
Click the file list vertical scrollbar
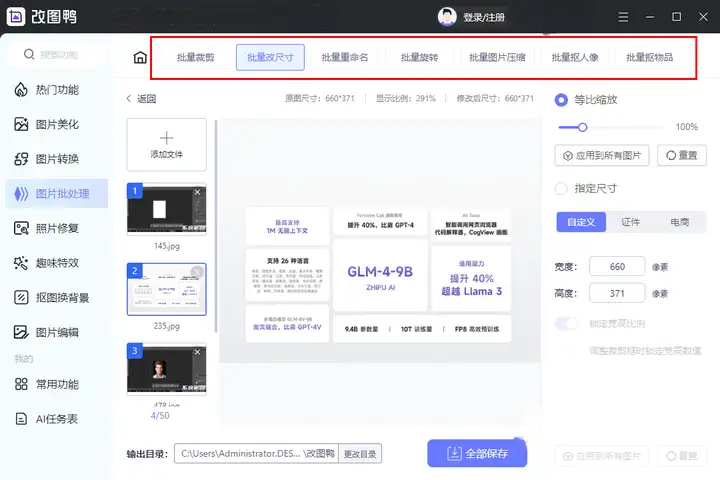[216, 225]
